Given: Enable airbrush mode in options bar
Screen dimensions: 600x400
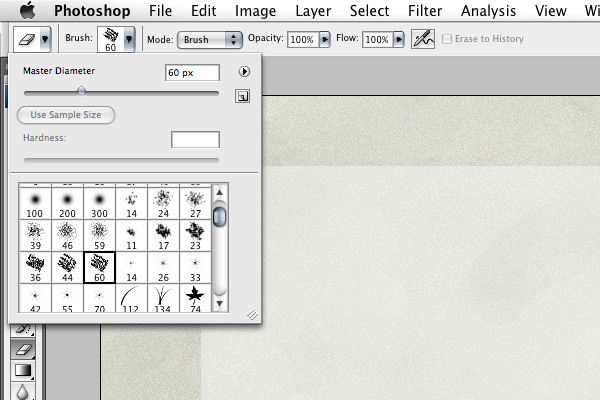Looking at the screenshot, I should point(423,39).
